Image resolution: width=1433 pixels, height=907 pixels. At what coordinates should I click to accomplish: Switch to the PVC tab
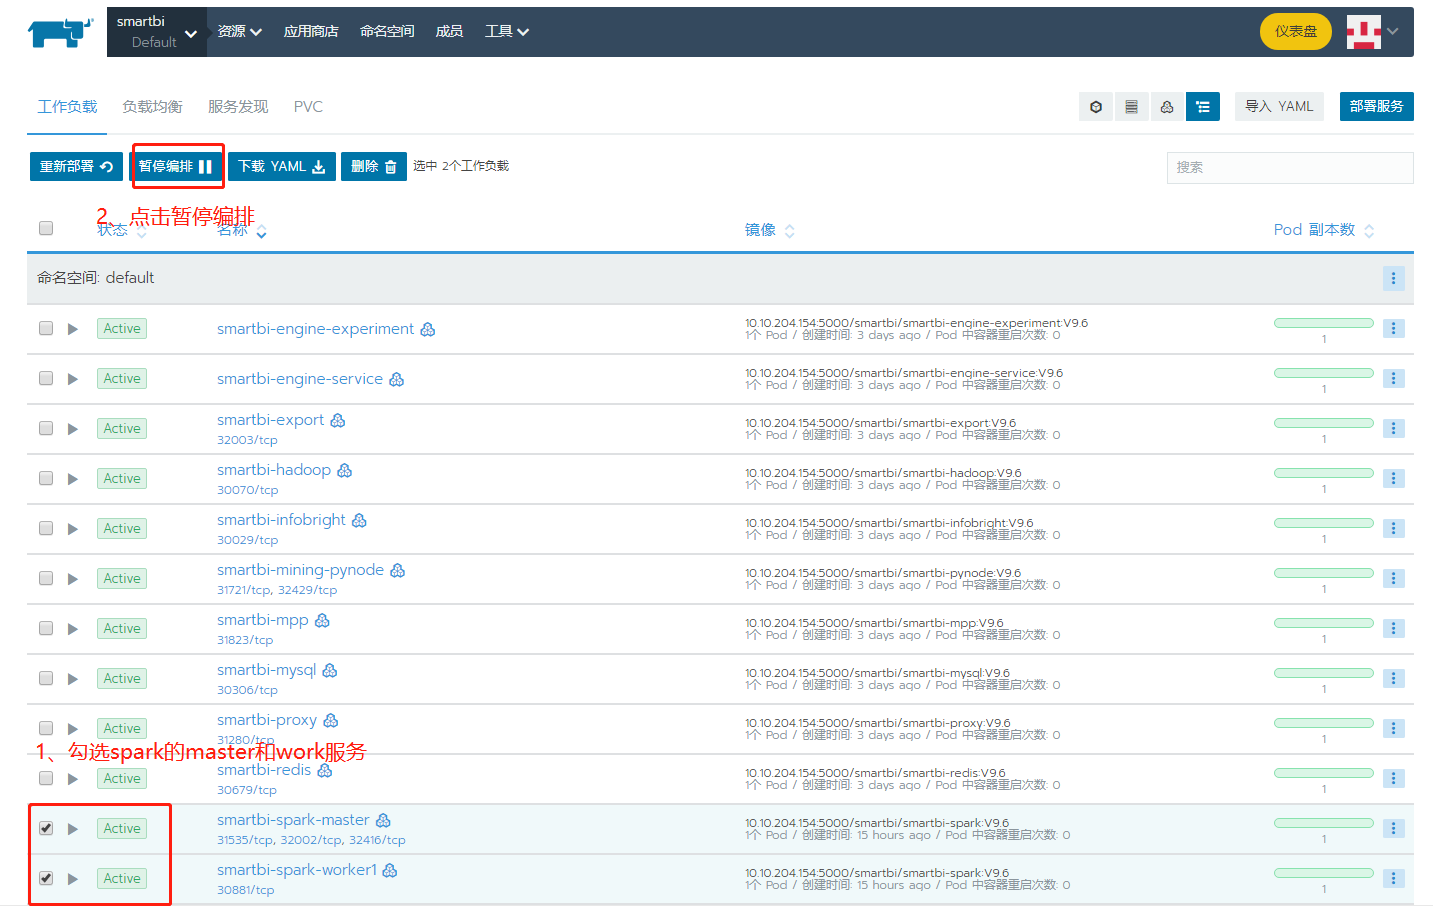(x=308, y=107)
